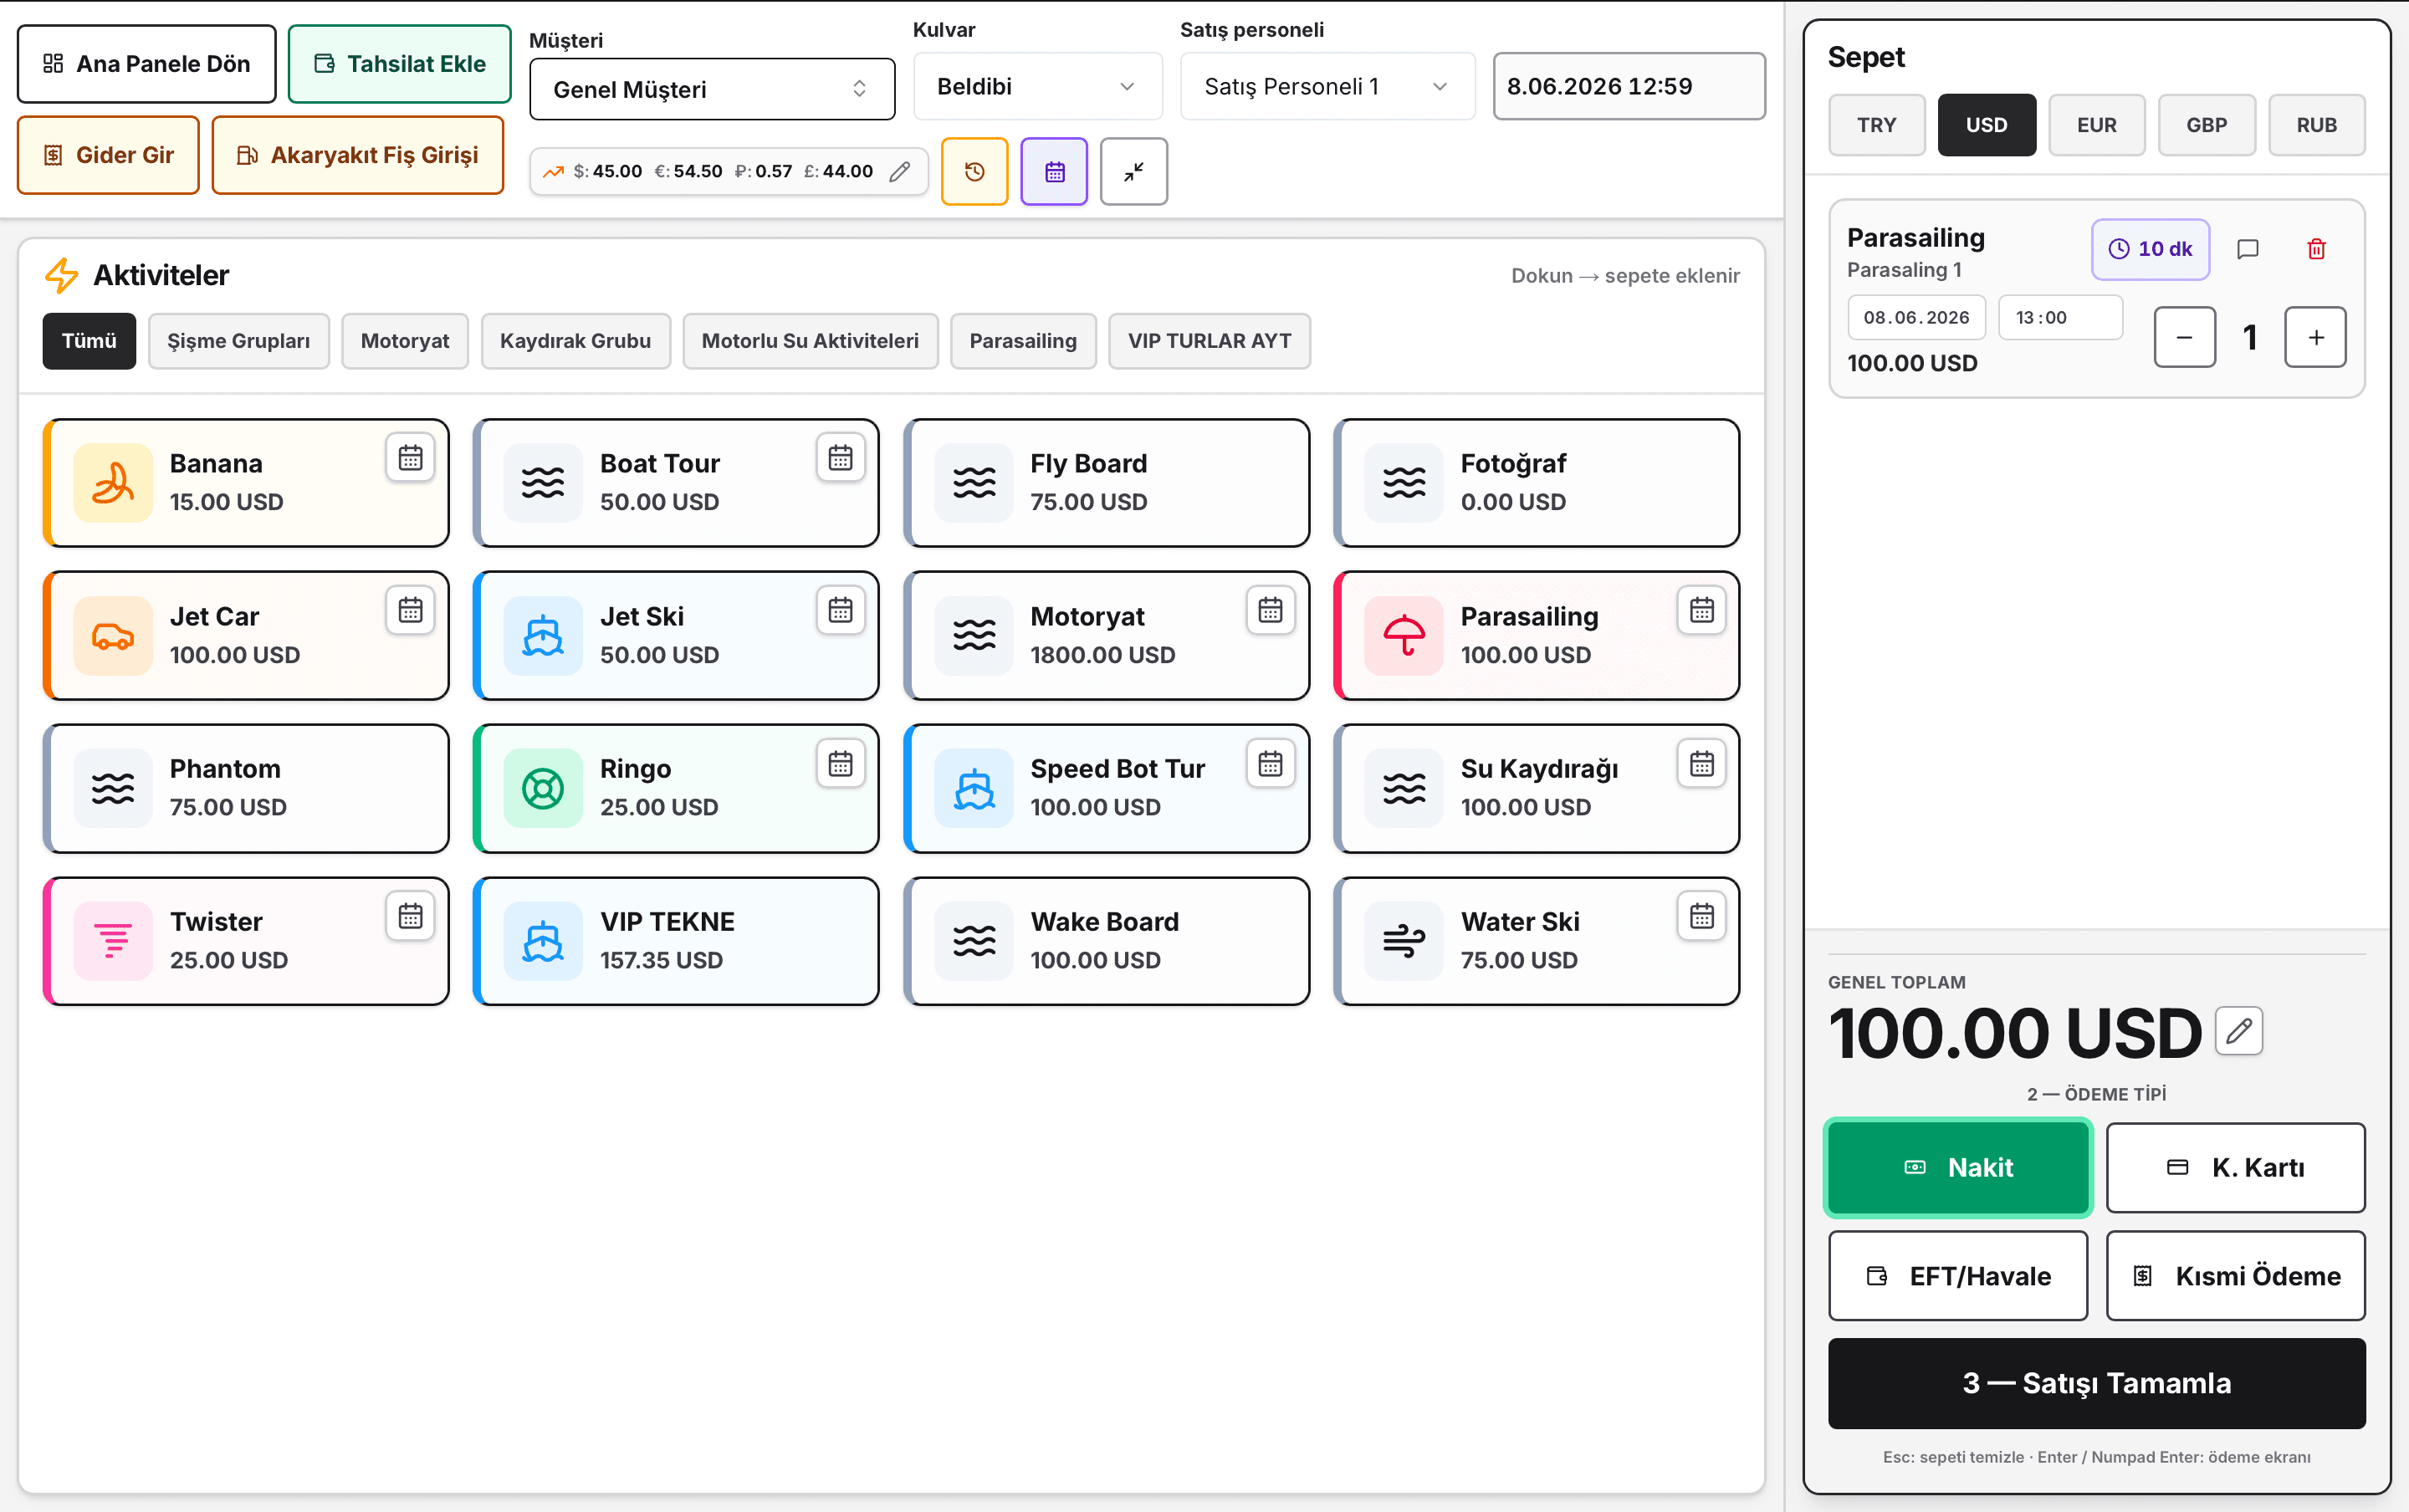
Task: Add Phantom activity to the cart
Action: 246,789
